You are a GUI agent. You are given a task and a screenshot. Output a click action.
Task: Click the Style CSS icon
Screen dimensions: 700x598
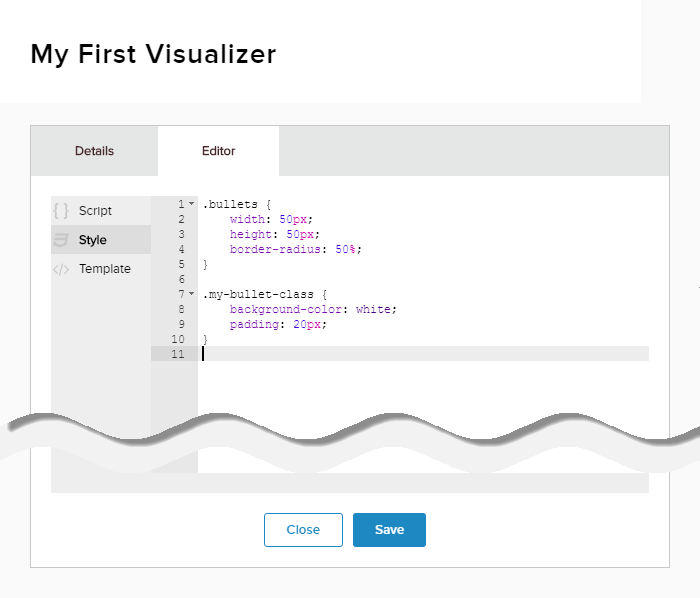coord(61,240)
